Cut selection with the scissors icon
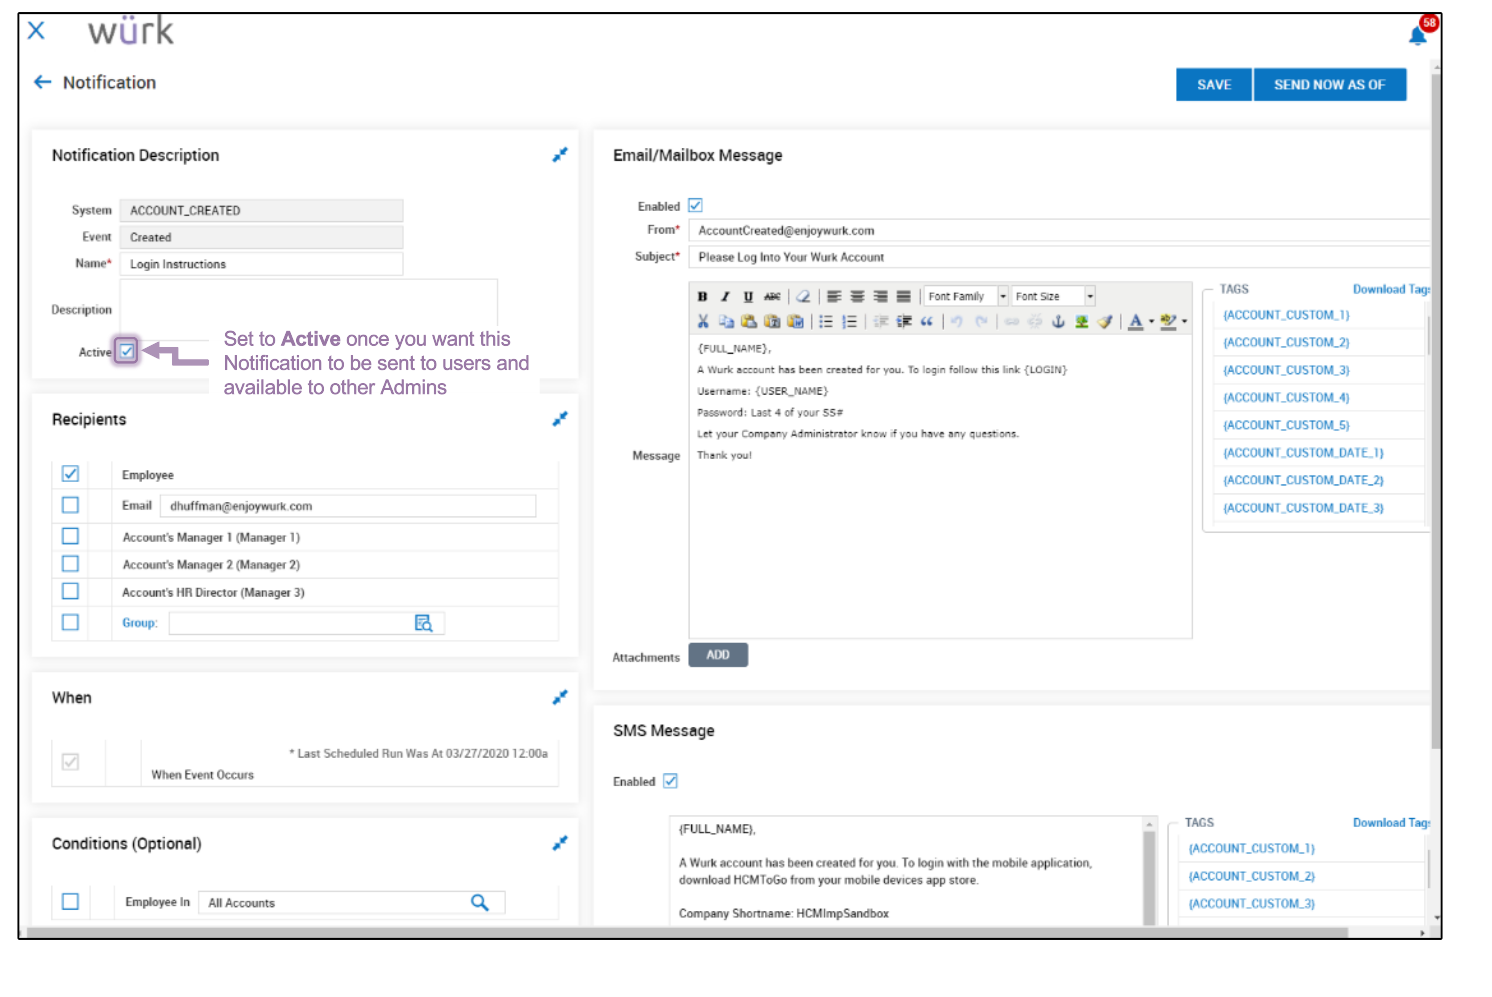This screenshot has height=997, width=1492. click(703, 321)
